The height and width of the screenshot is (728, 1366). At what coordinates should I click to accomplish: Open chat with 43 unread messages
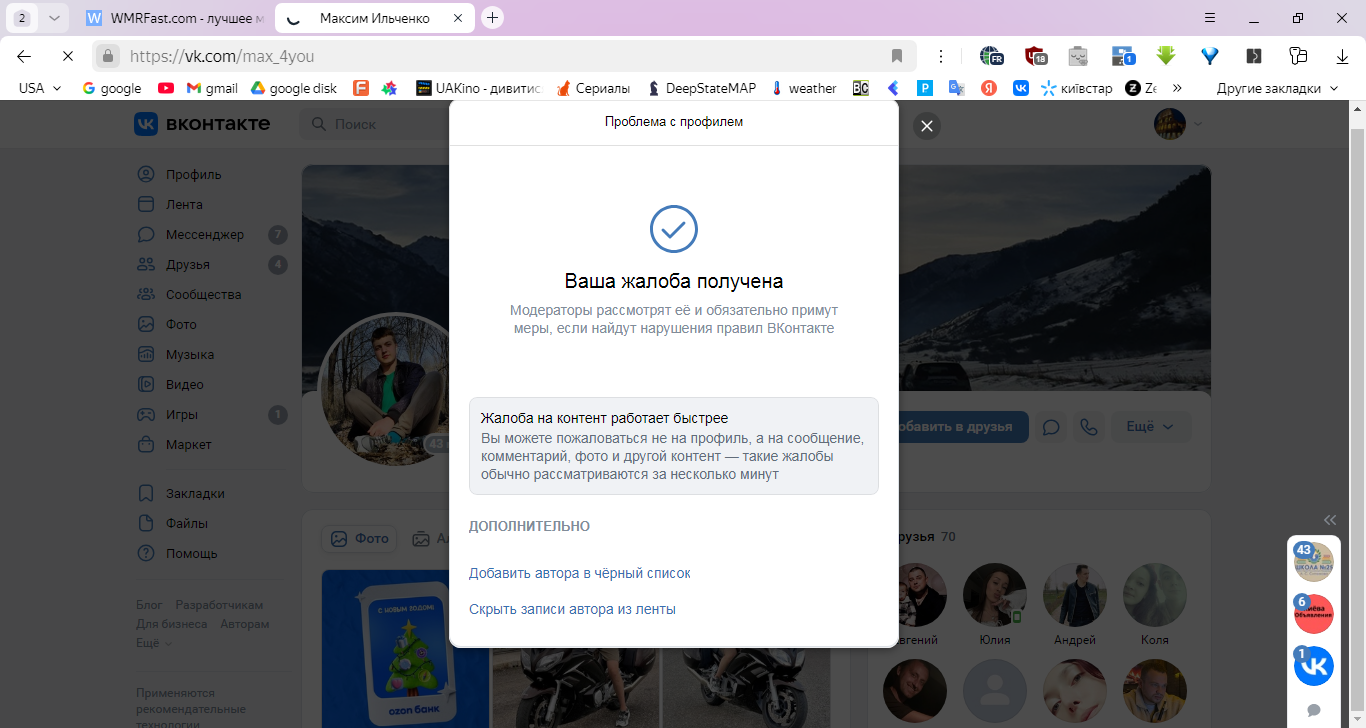[1314, 562]
